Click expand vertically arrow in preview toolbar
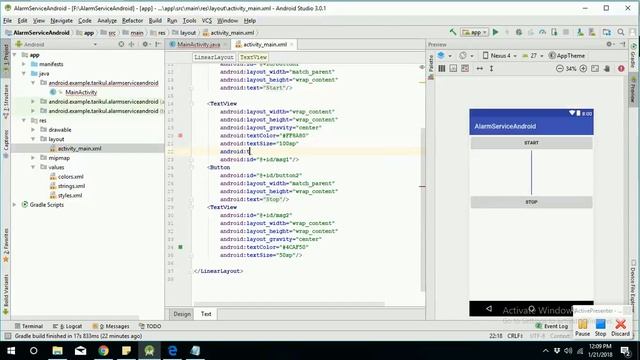Screen dimensions: 640x360 click(x=491, y=69)
